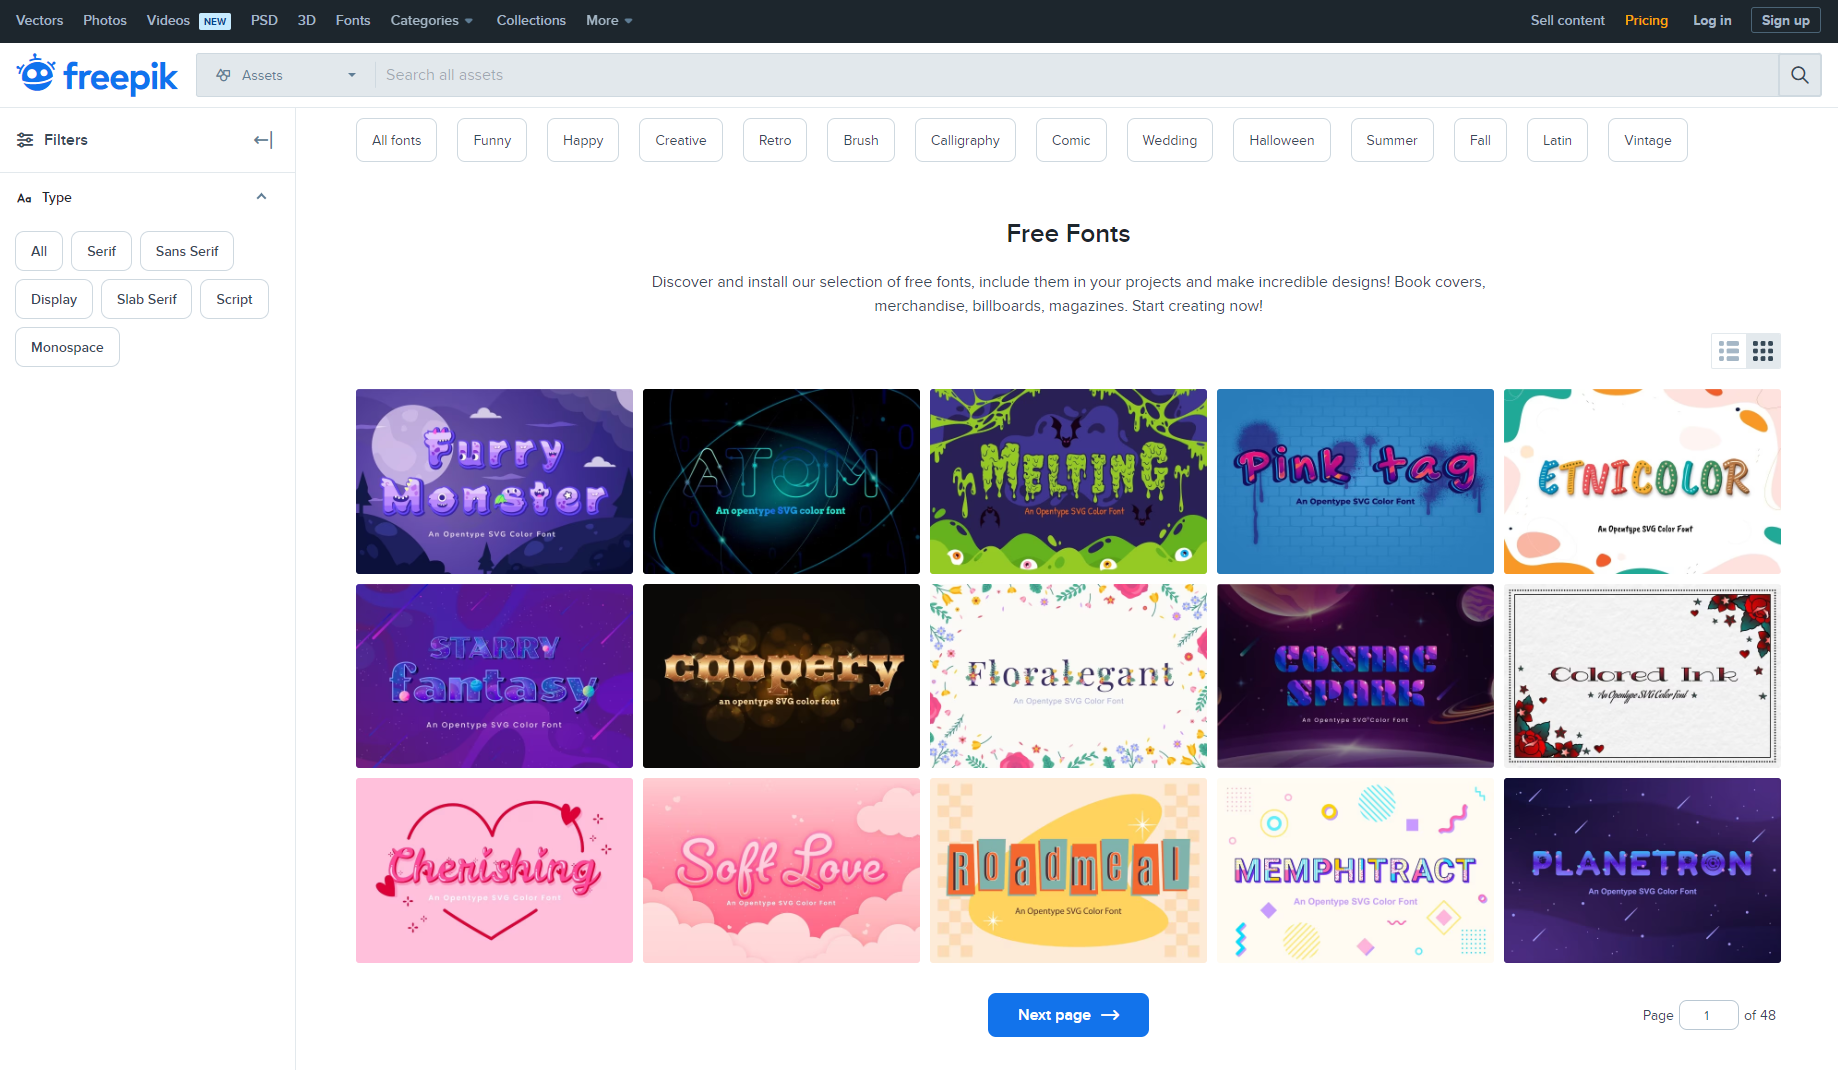The height and width of the screenshot is (1070, 1838).
Task: Select the Brush tag
Action: pyautogui.click(x=861, y=140)
